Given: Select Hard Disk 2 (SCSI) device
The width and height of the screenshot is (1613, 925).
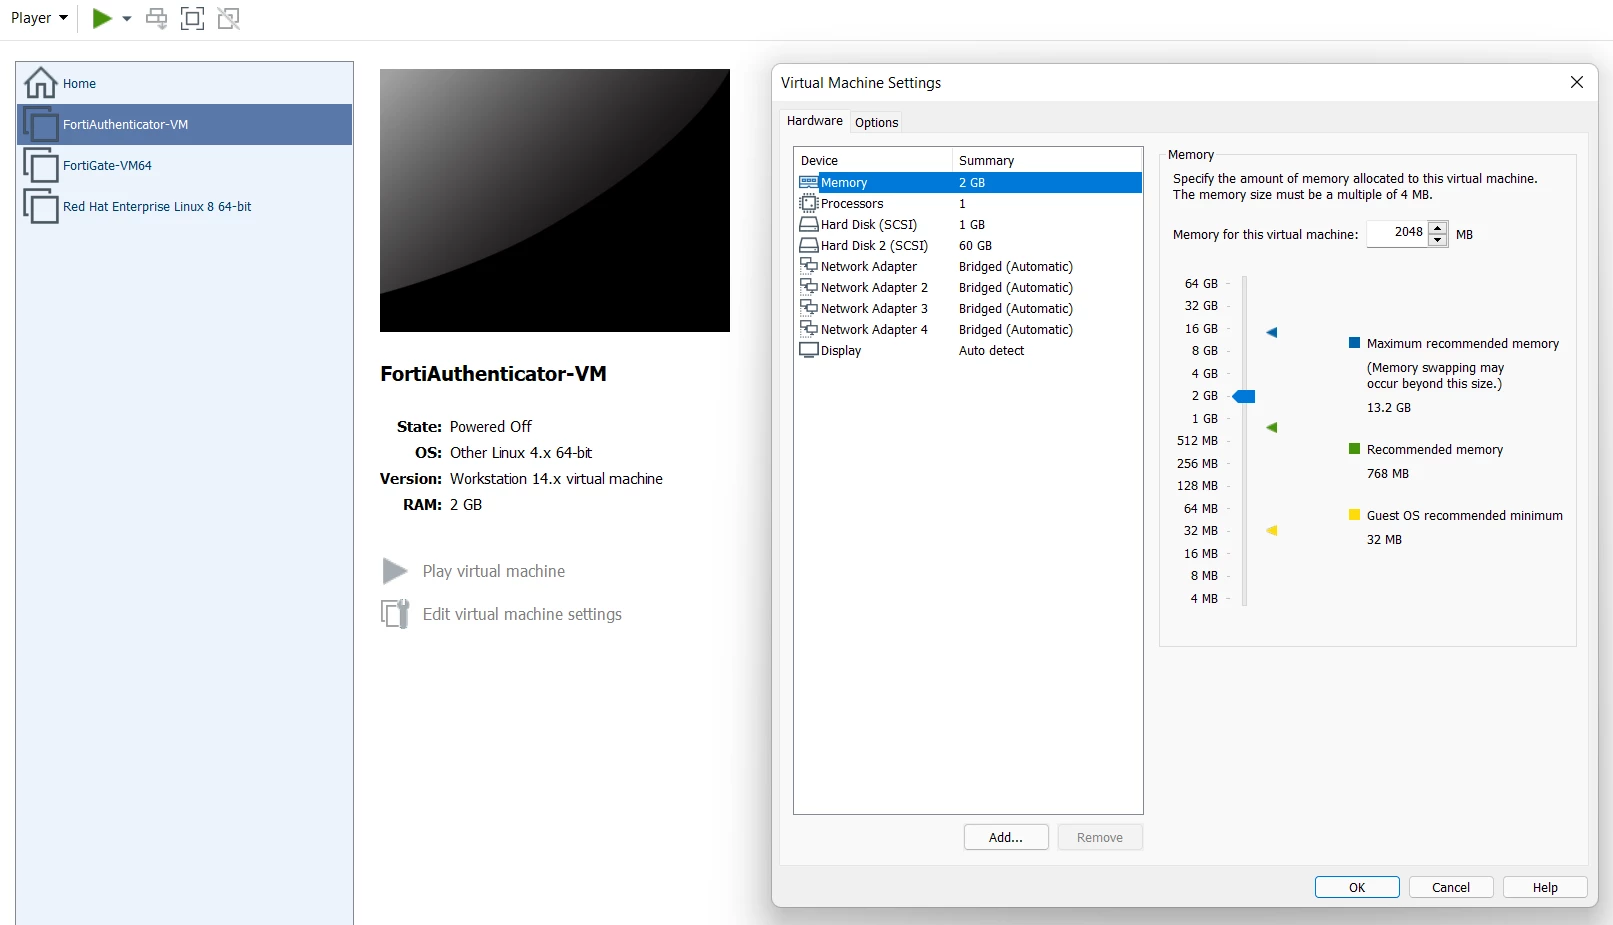Looking at the screenshot, I should point(968,246).
